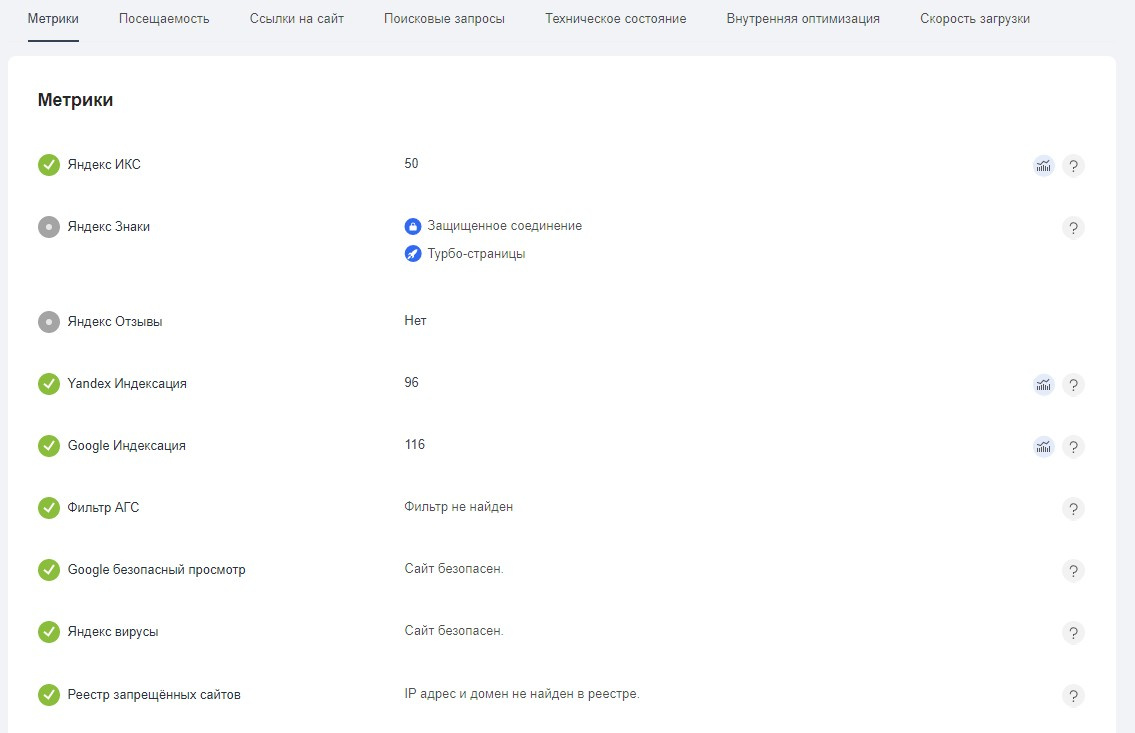Click the green check next to Яндекс вирусы

48,632
